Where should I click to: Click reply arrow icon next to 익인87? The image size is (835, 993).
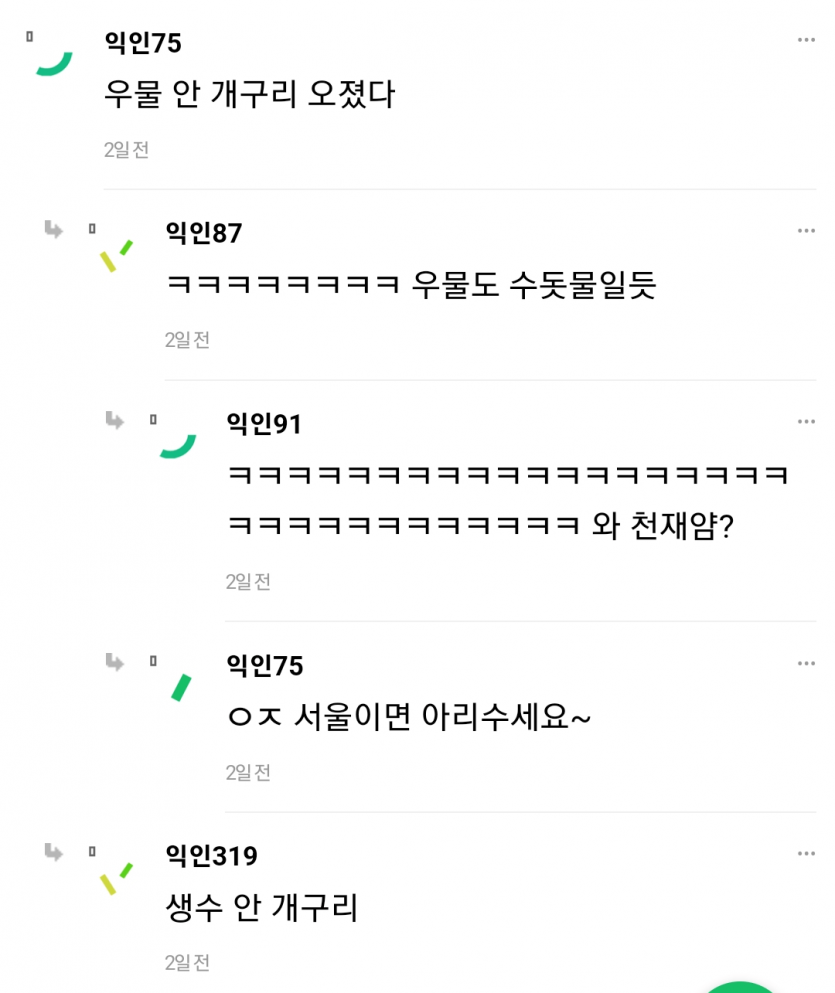pyautogui.click(x=53, y=231)
